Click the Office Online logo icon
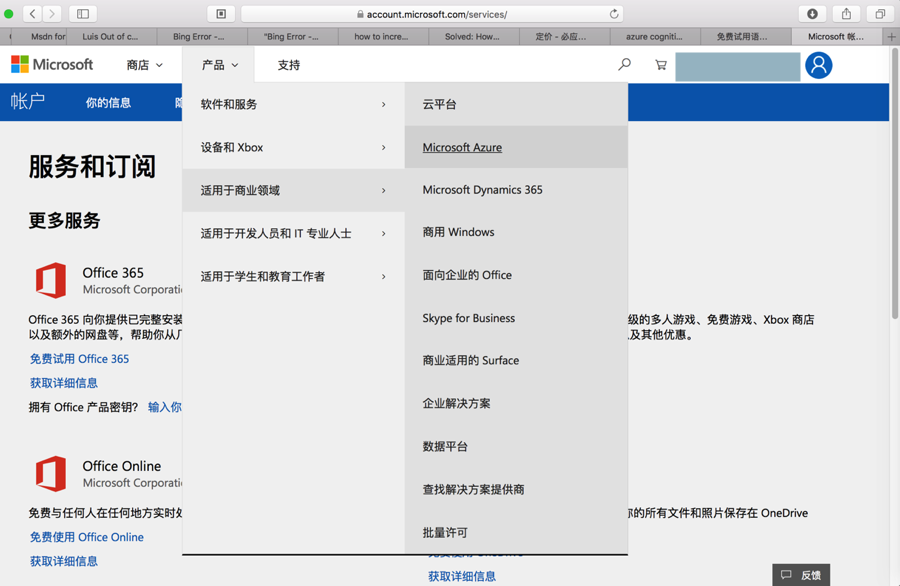 click(x=51, y=474)
